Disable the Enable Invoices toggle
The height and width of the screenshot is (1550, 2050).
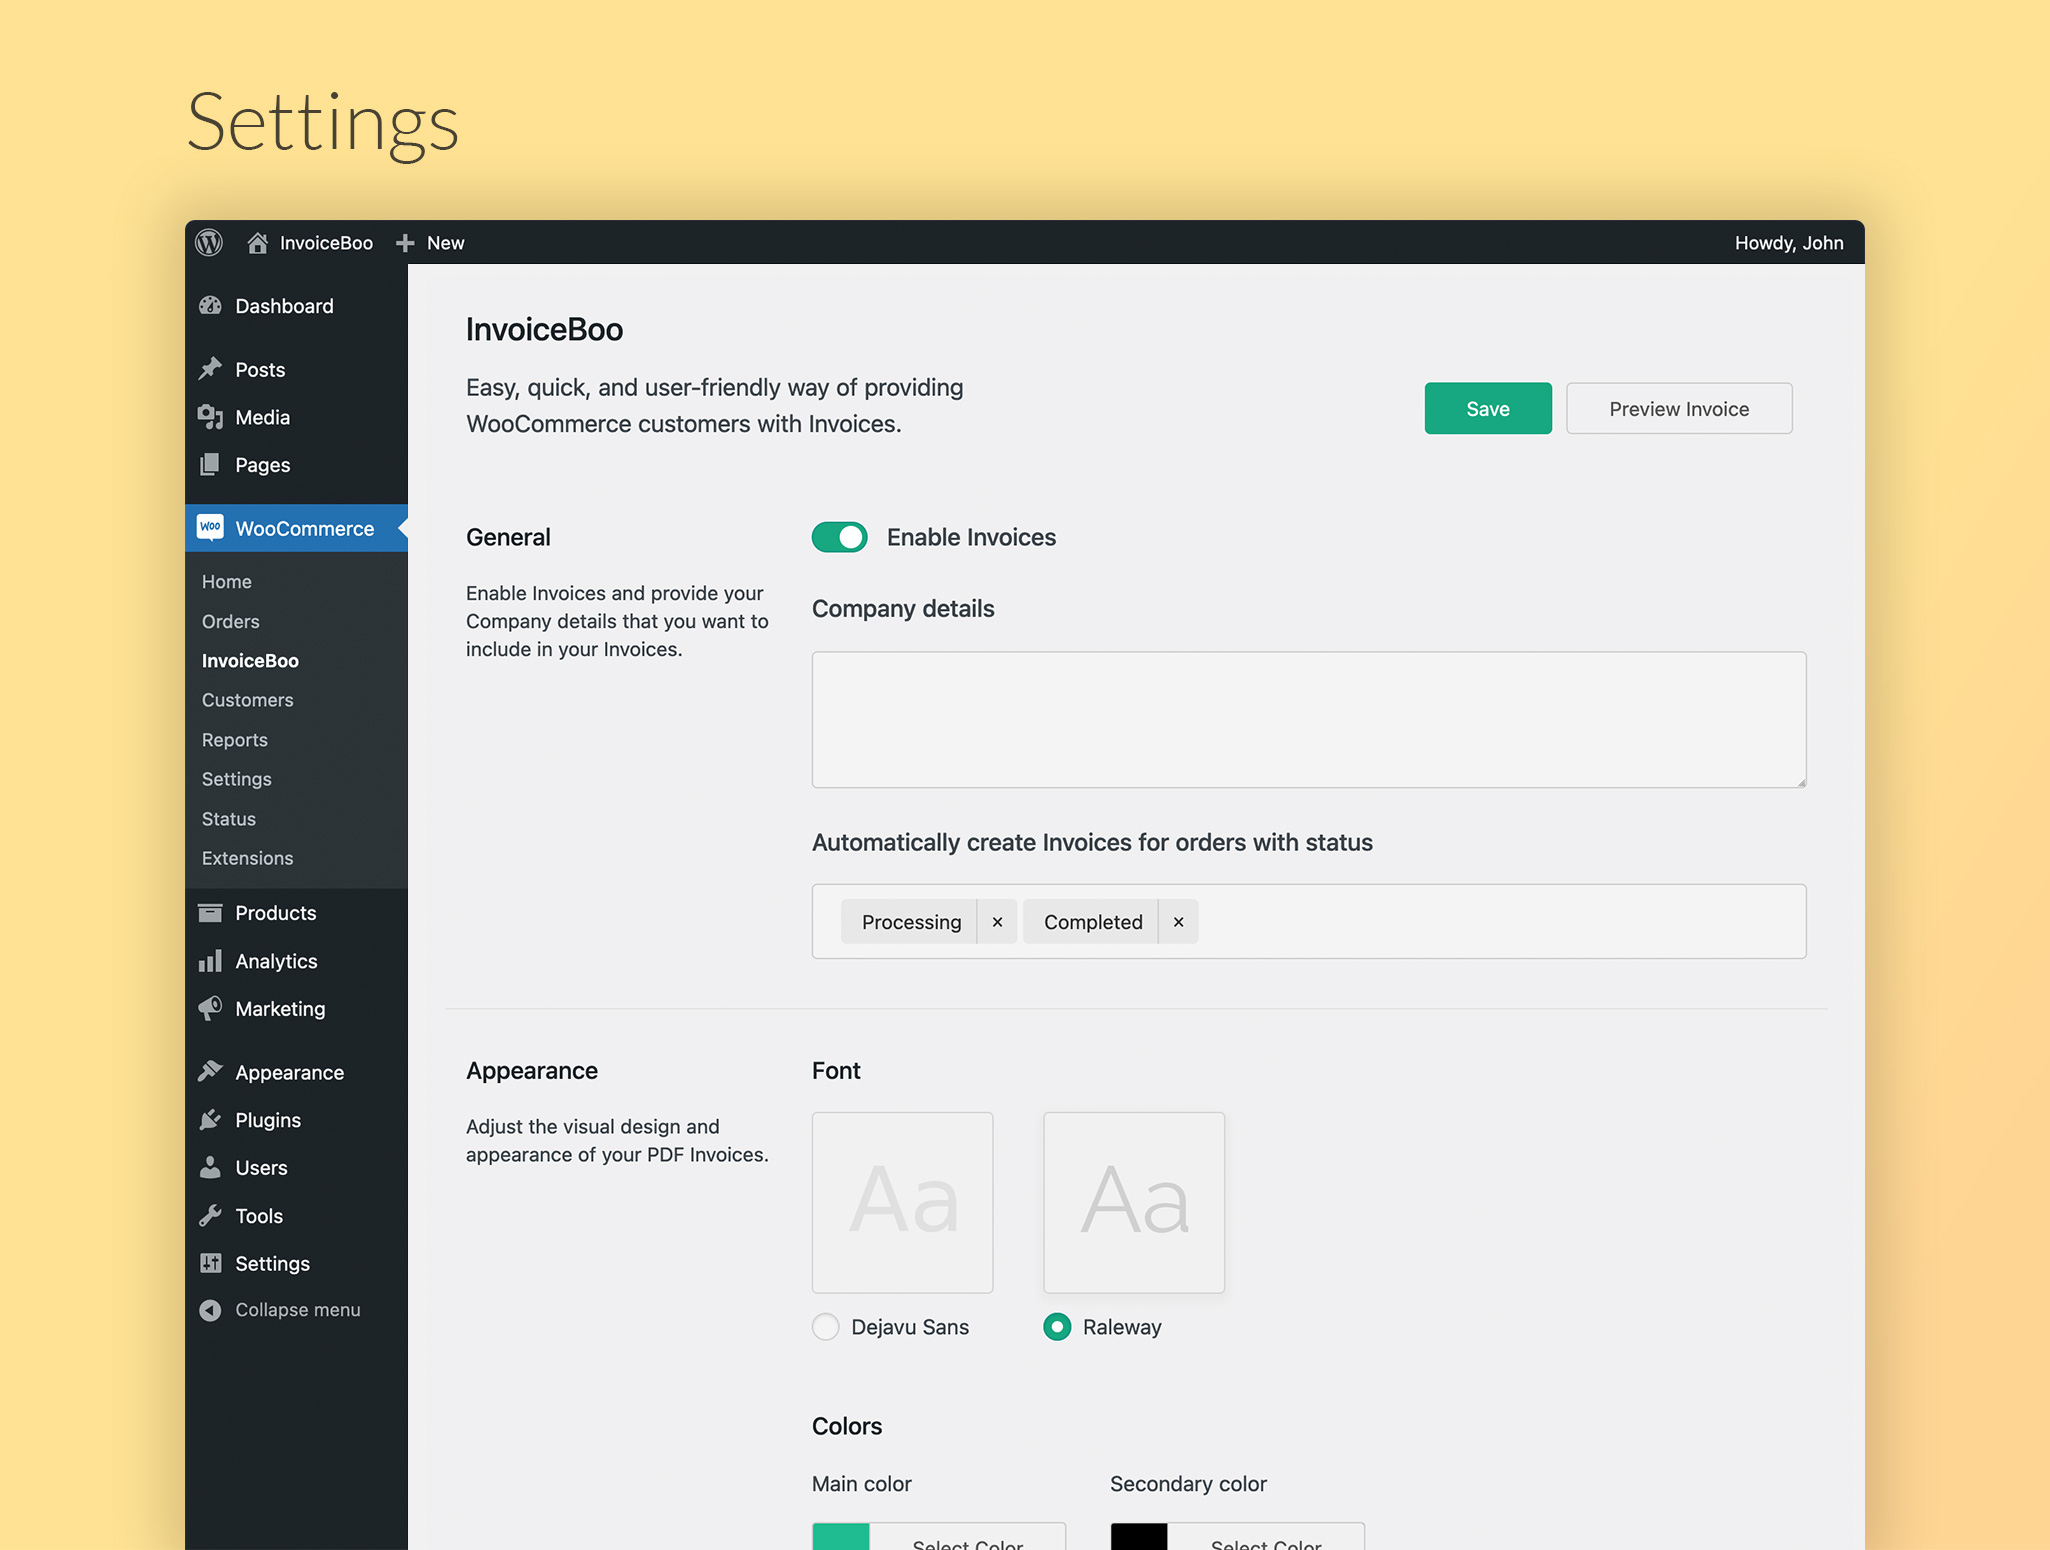click(x=839, y=537)
